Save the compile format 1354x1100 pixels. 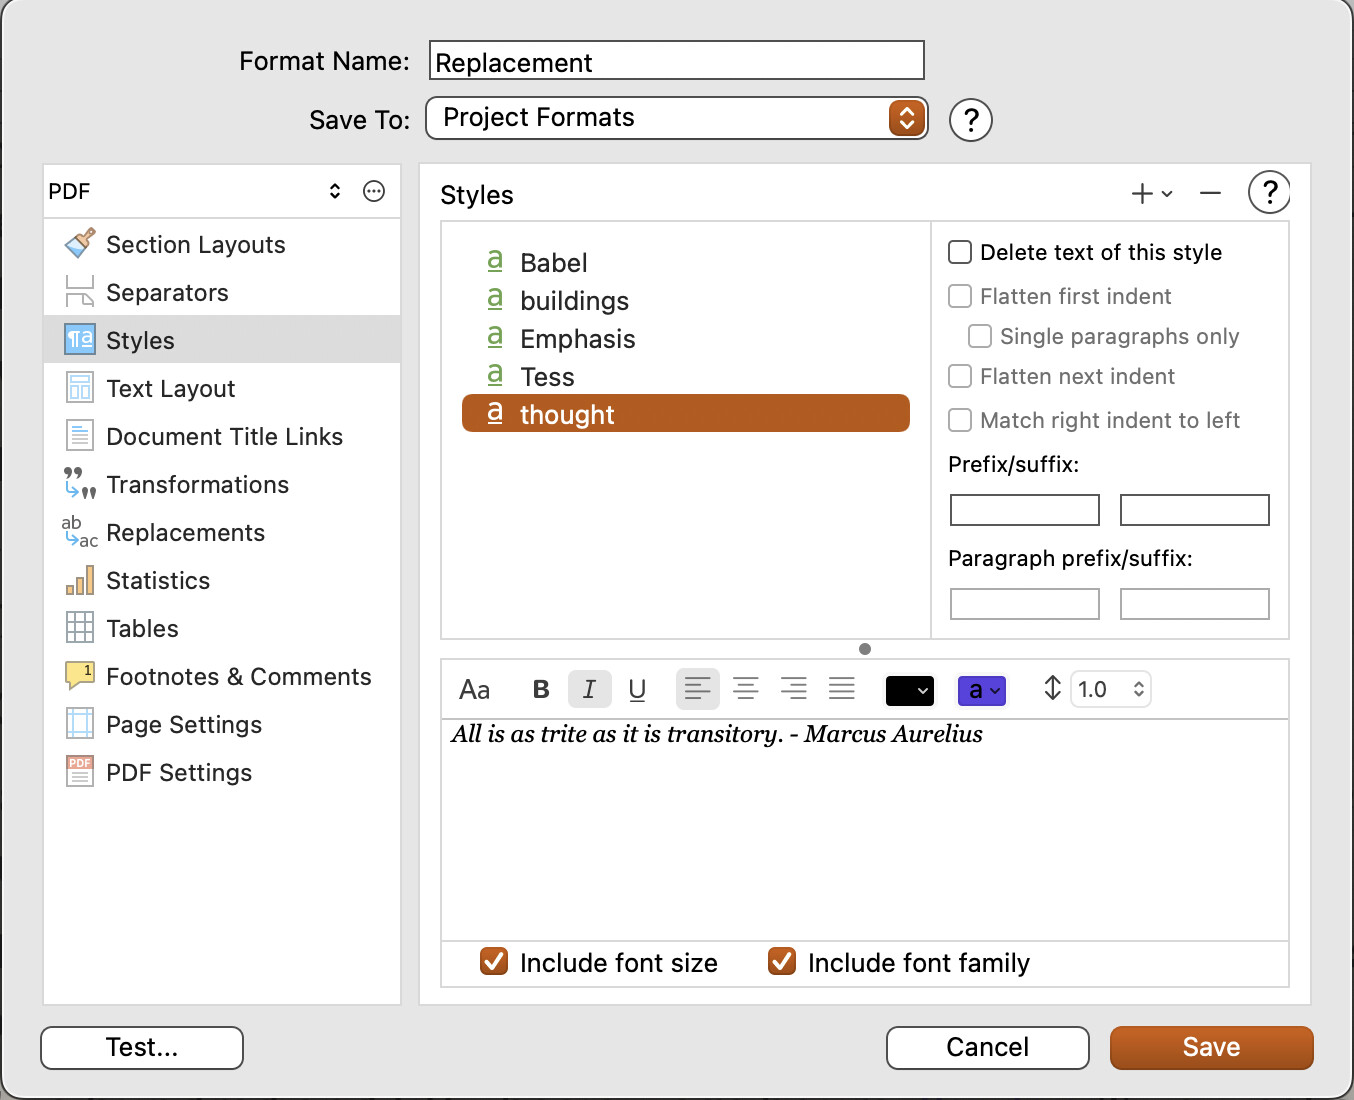(x=1212, y=1047)
